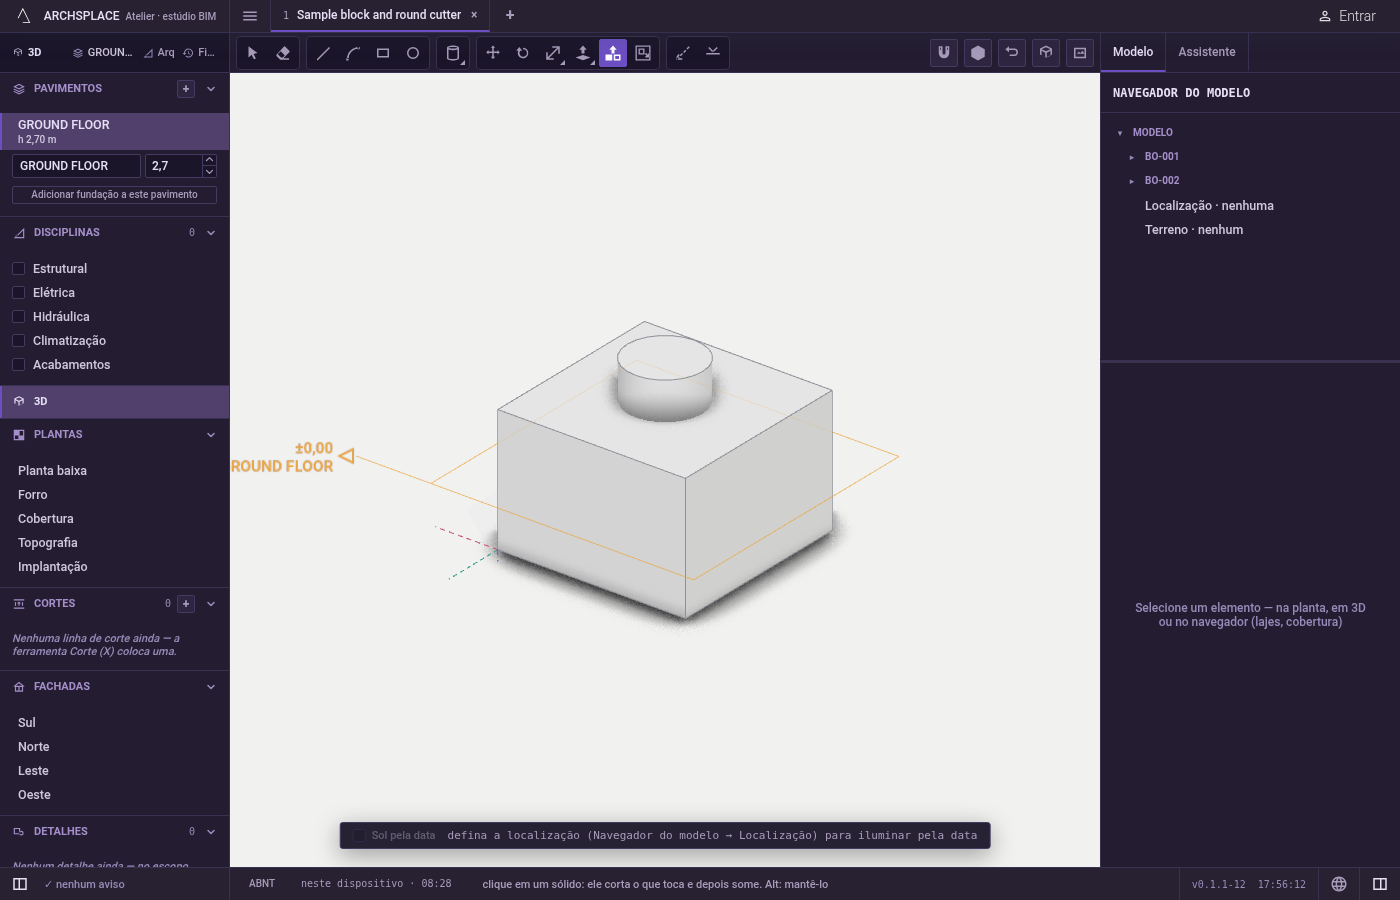This screenshot has height=900, width=1400.
Task: Toggle the magnet snap button
Action: pos(944,53)
